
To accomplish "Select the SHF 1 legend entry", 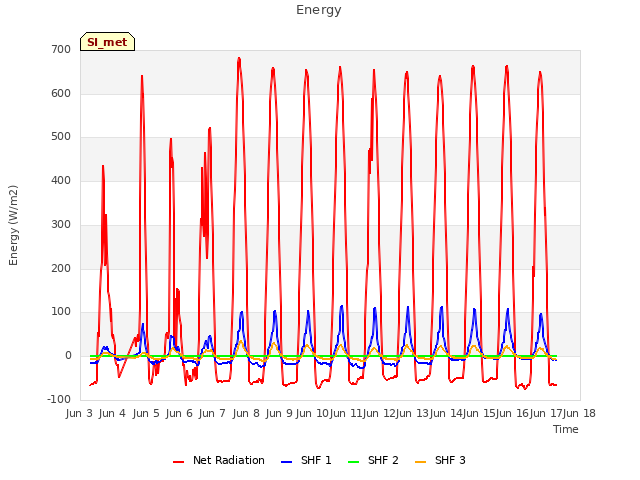I will pos(306,460).
